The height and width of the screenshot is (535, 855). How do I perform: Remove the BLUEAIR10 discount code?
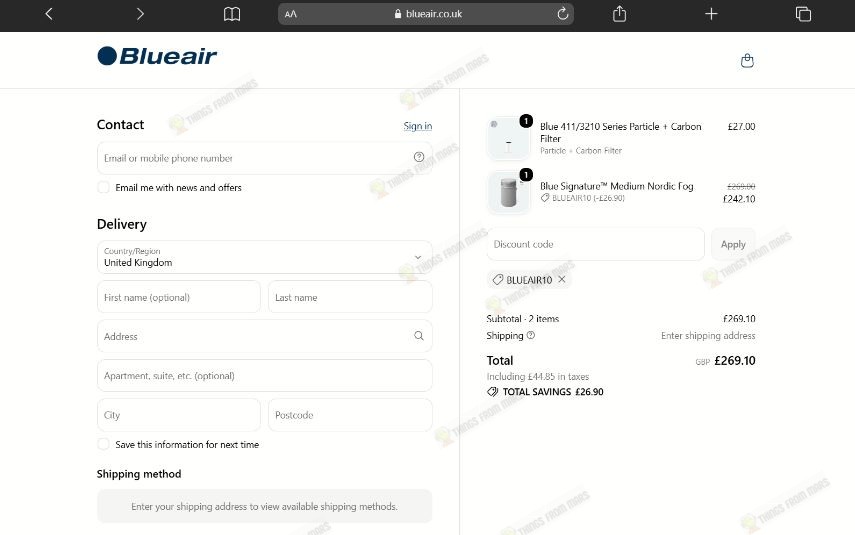[x=562, y=279]
